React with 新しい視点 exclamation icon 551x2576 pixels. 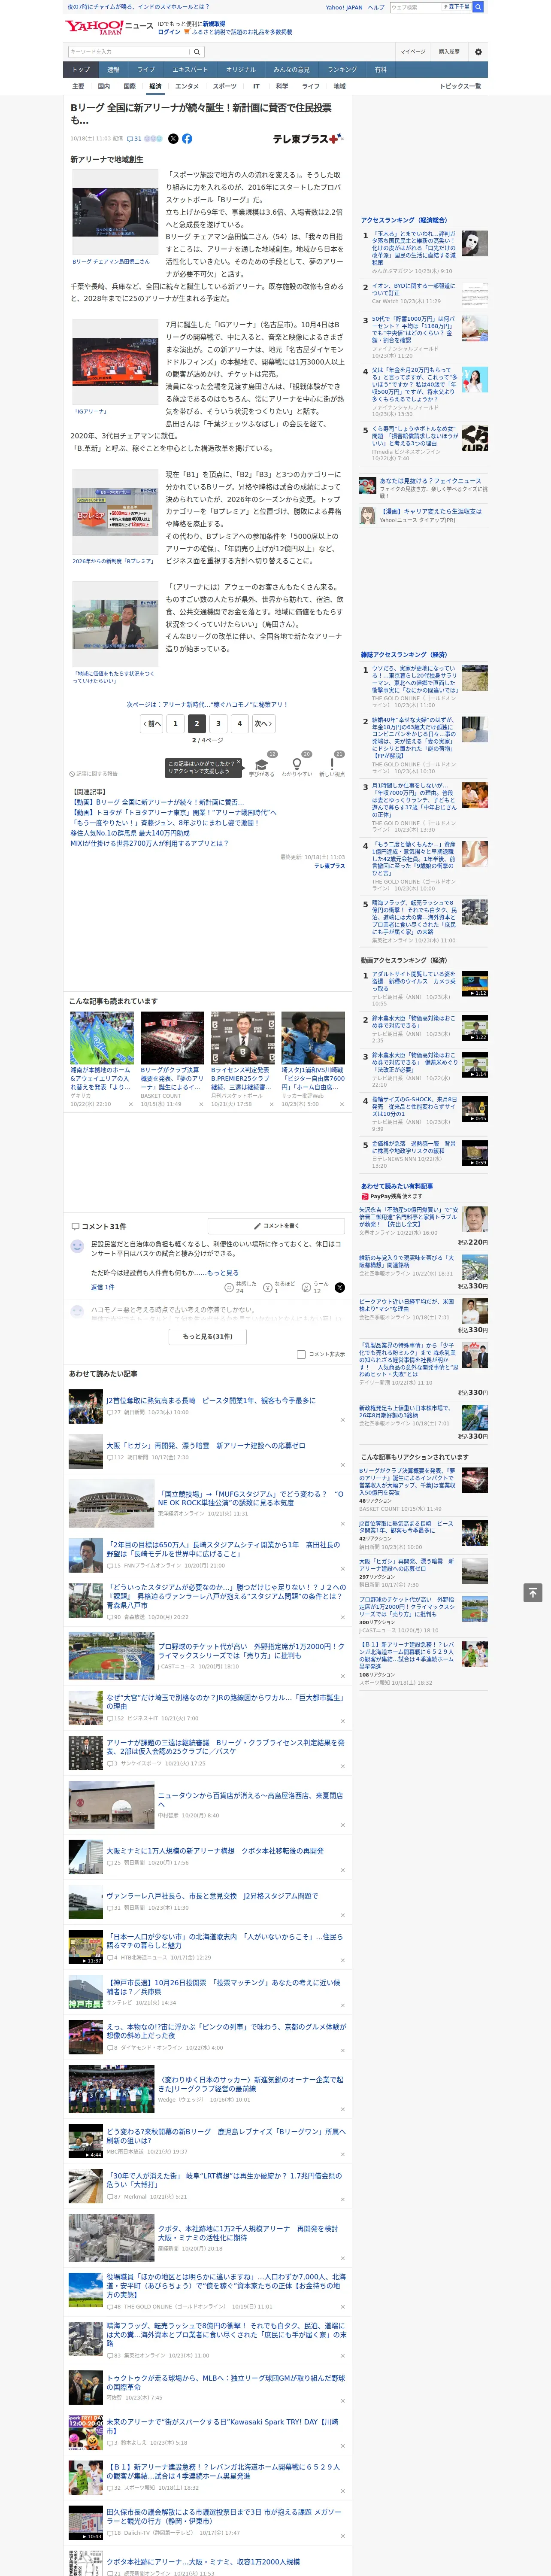pyautogui.click(x=332, y=764)
